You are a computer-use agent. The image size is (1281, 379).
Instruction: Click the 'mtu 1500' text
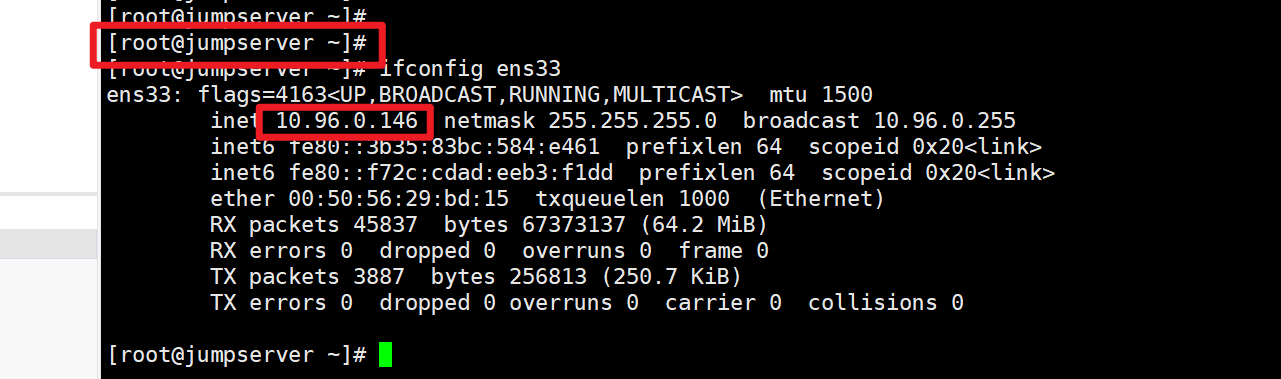pos(821,95)
